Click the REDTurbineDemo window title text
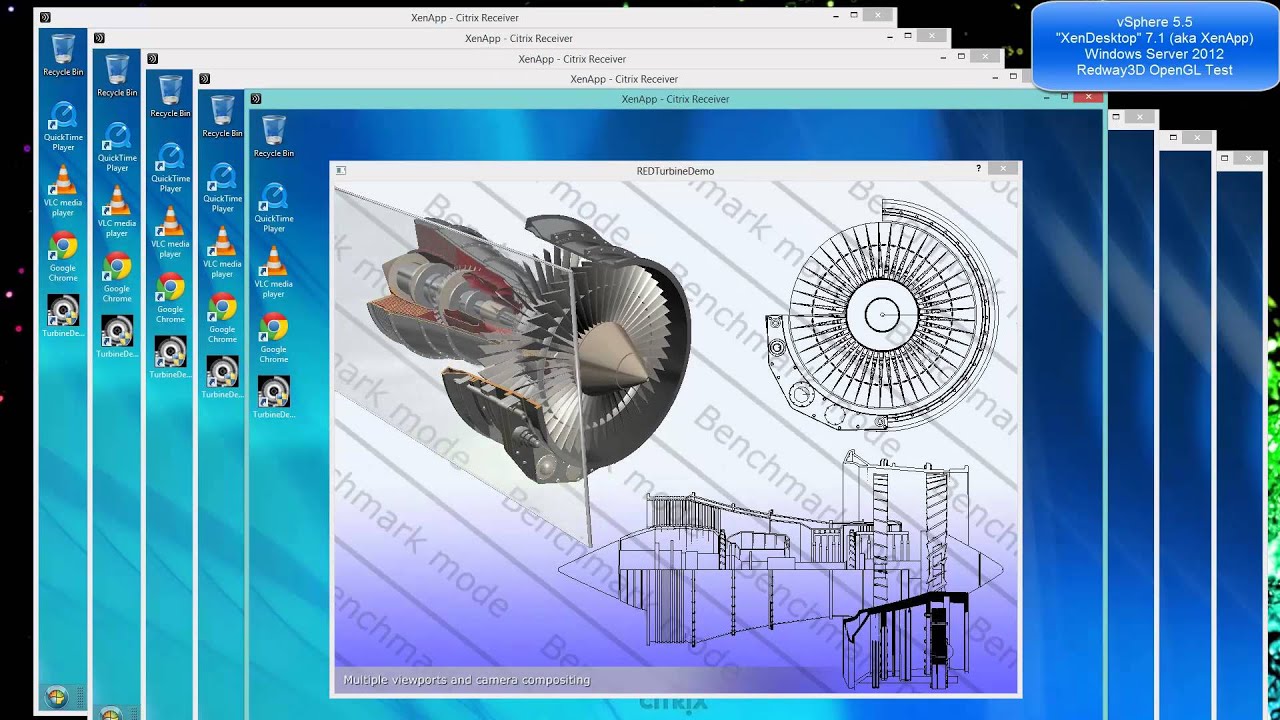 tap(675, 170)
